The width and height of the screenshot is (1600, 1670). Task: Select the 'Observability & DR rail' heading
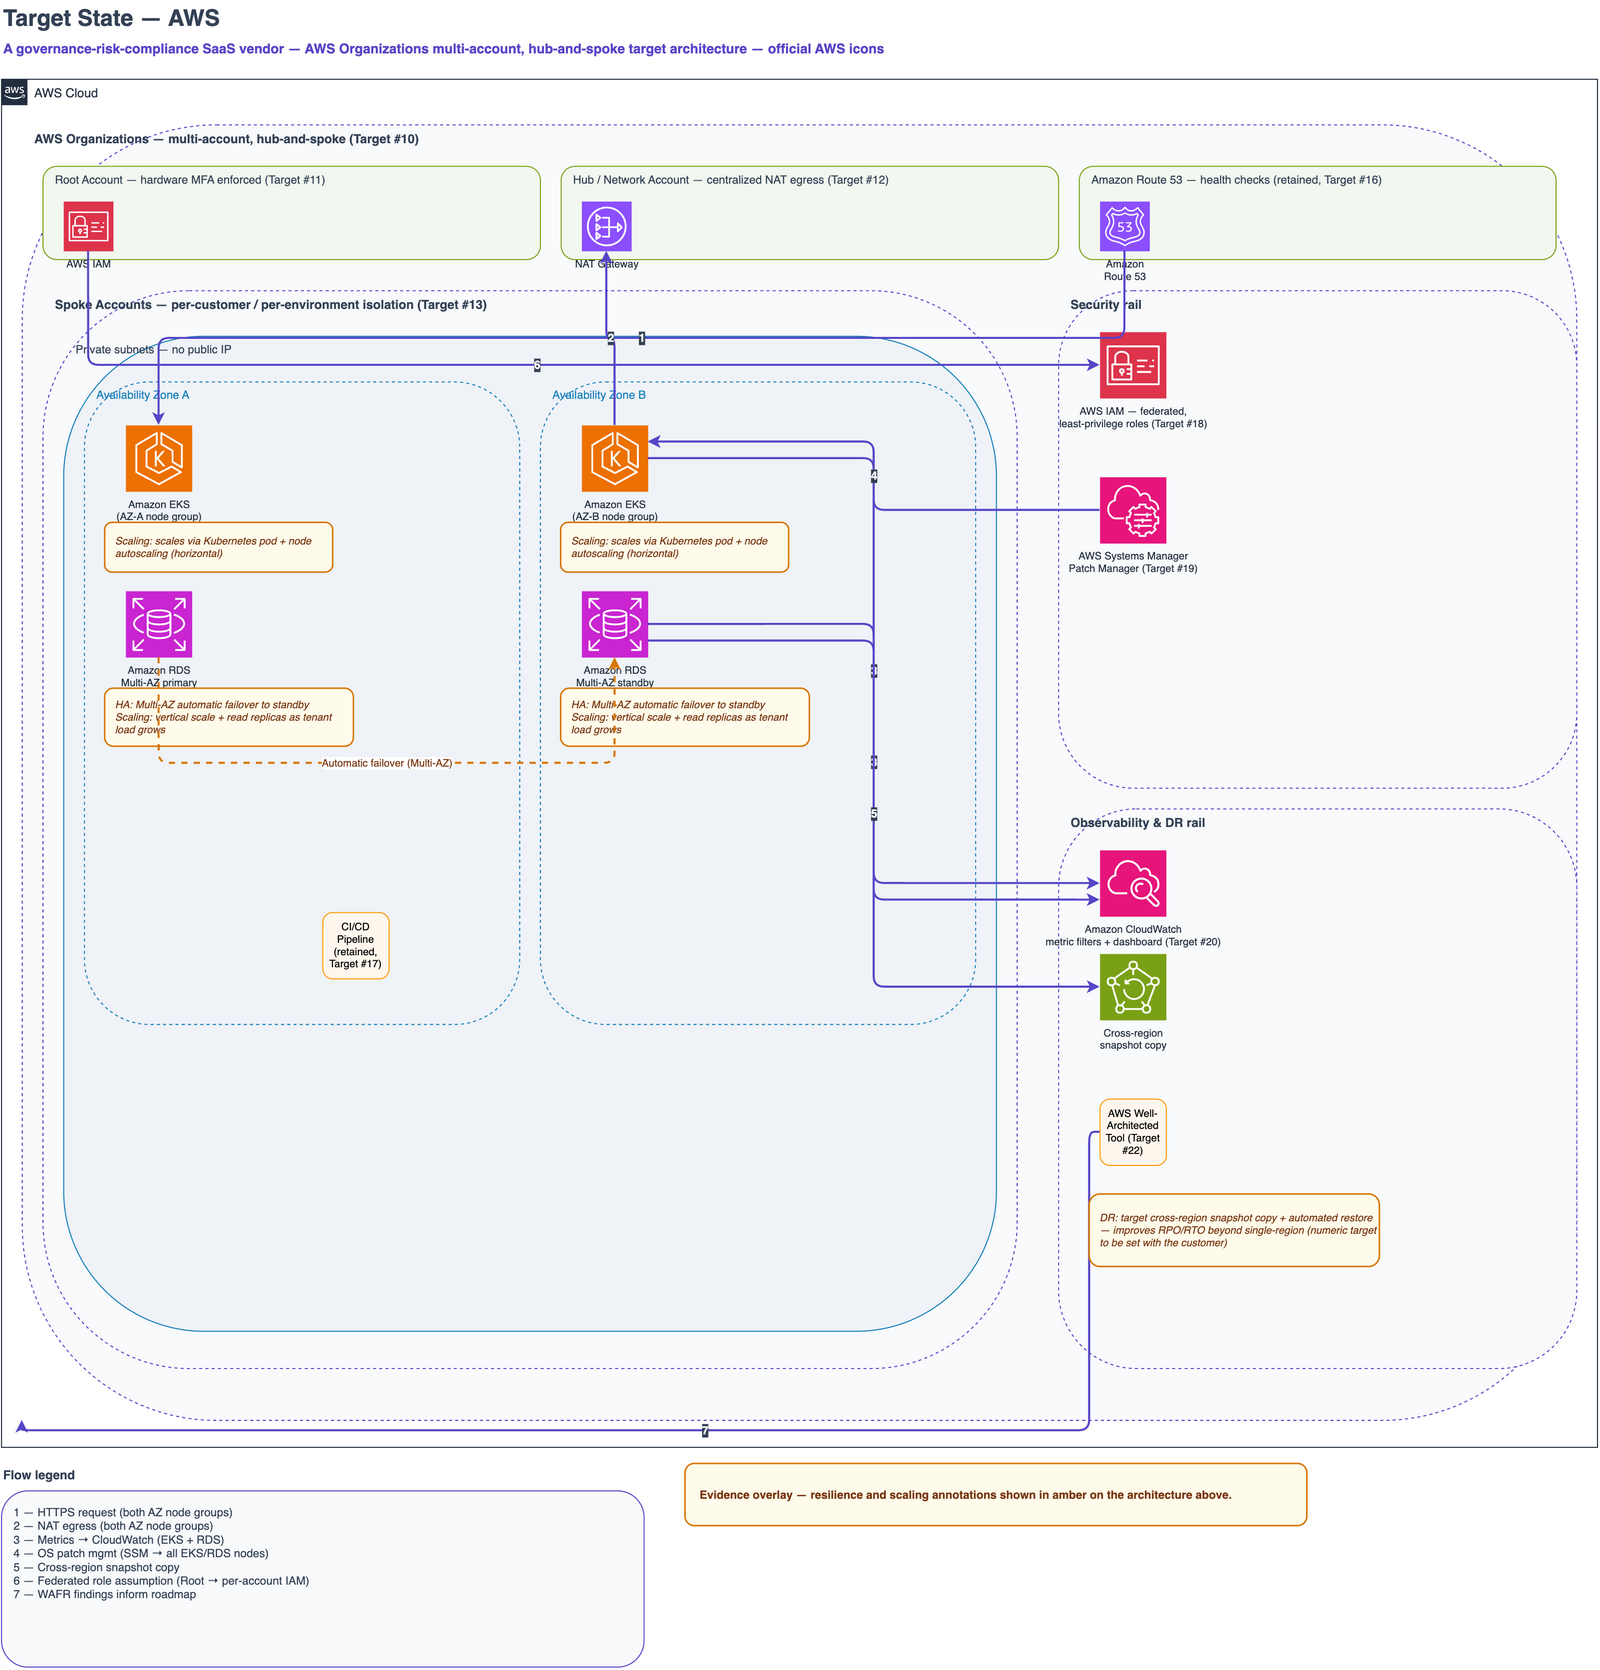pos(1137,824)
